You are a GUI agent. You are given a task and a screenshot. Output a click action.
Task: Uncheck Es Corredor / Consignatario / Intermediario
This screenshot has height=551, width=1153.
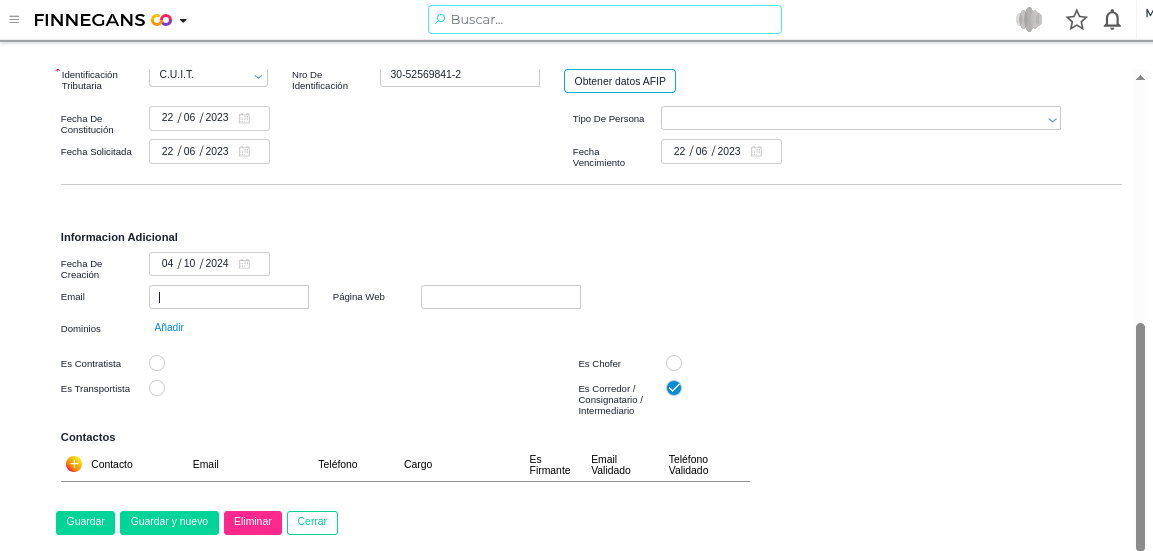674,388
